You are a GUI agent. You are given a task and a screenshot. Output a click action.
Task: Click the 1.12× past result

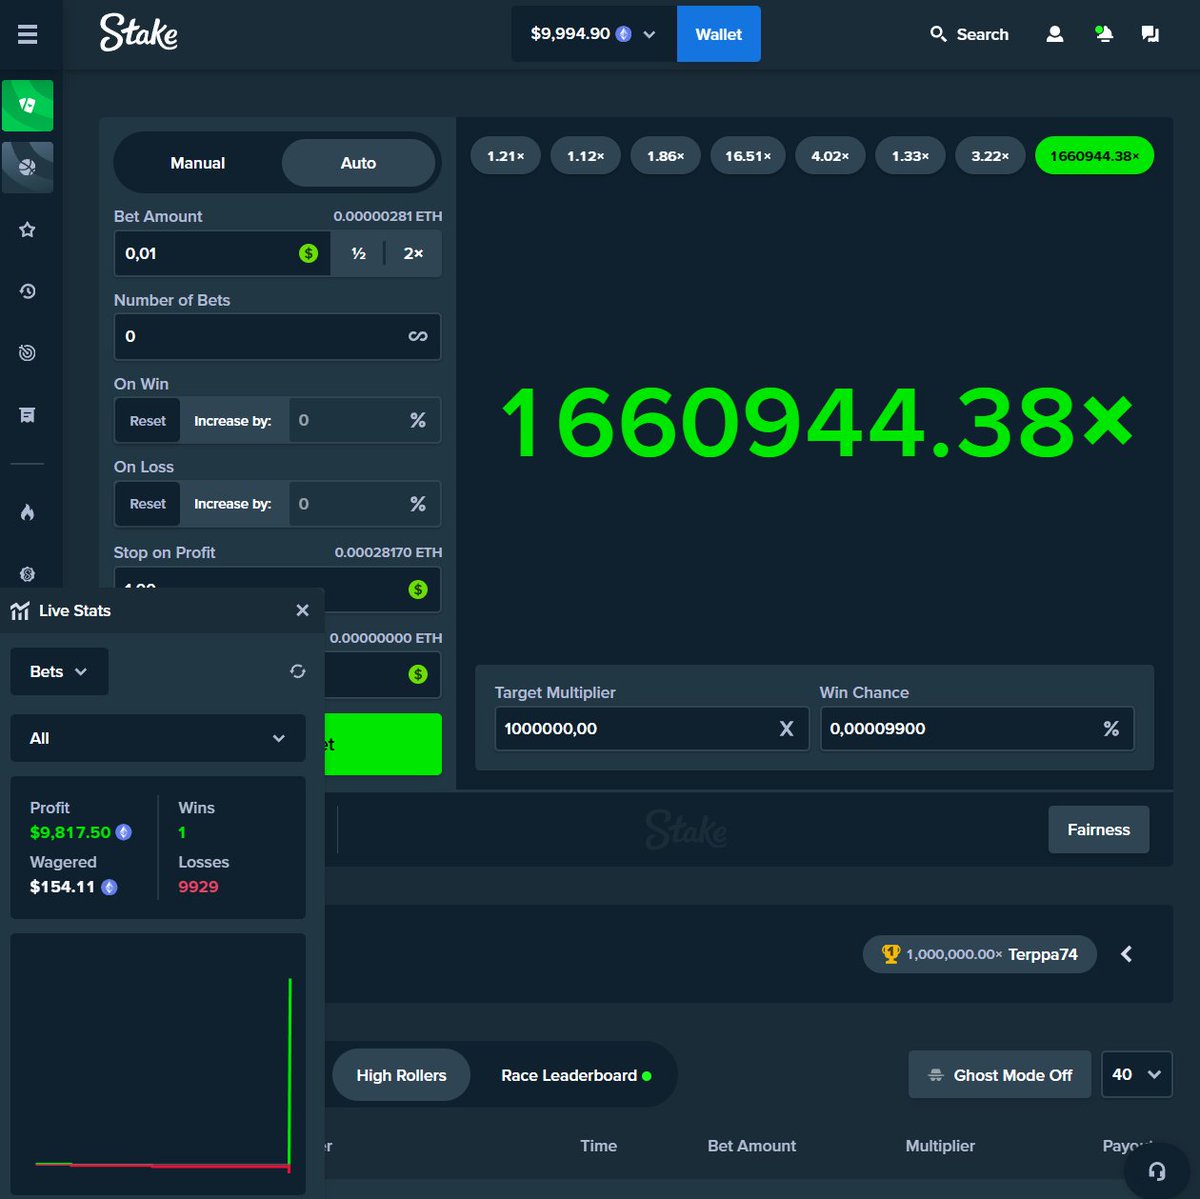pos(585,156)
